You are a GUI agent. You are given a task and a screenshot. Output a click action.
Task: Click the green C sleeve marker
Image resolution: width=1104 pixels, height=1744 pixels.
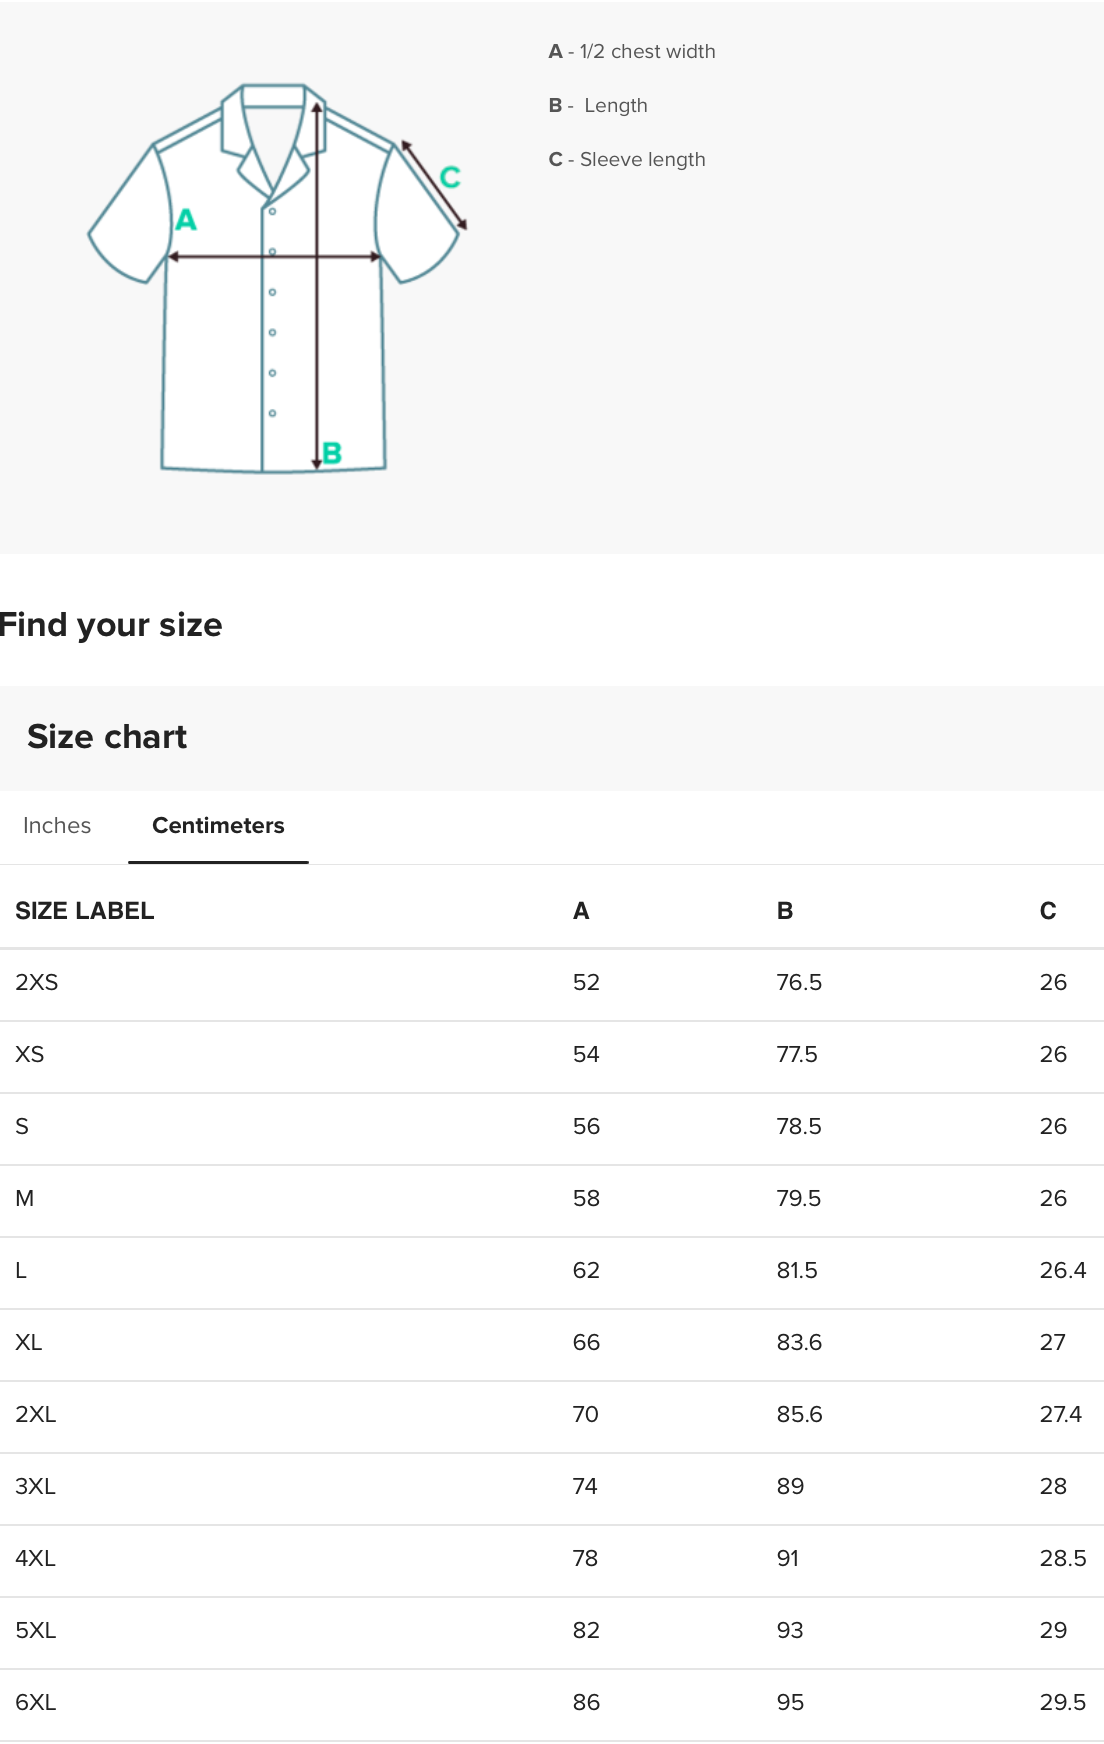[x=450, y=177]
